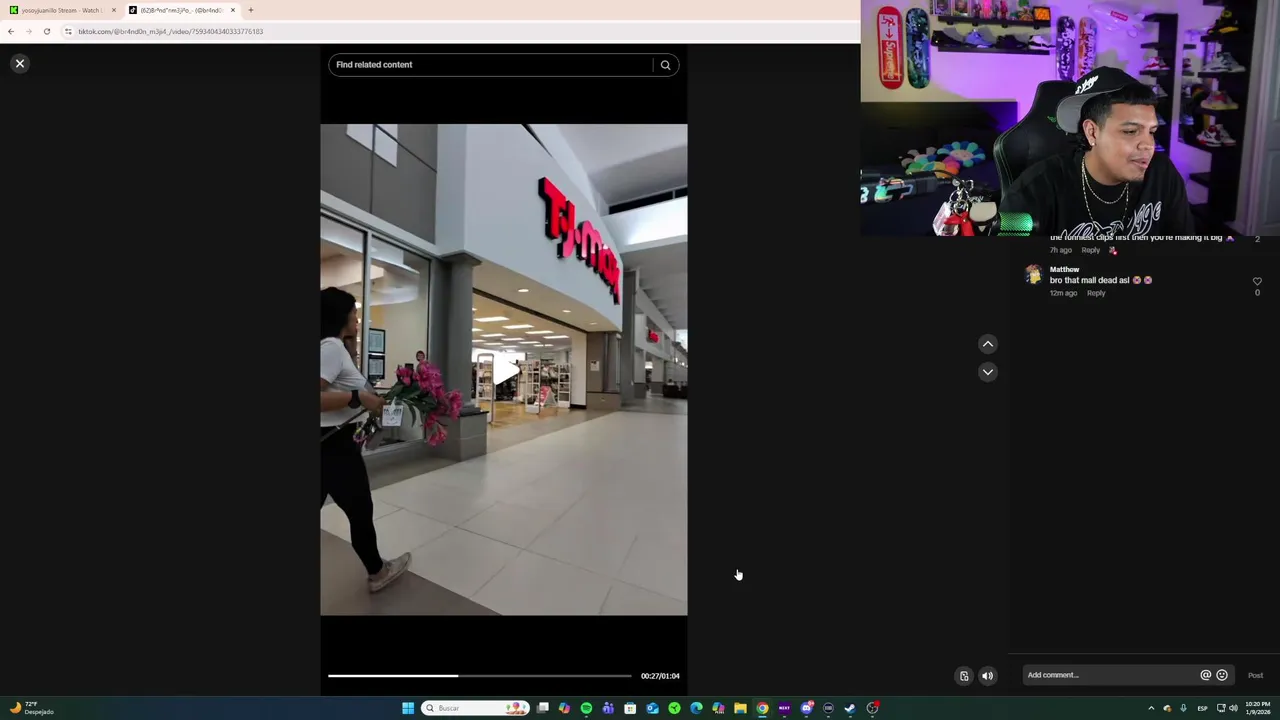Screen dimensions: 1280x720
Task: Click the ESP language indicator
Action: click(1202, 708)
